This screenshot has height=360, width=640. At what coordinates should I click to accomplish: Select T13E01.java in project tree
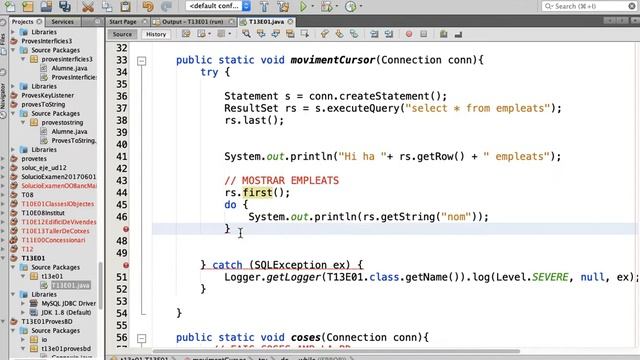pos(71,285)
